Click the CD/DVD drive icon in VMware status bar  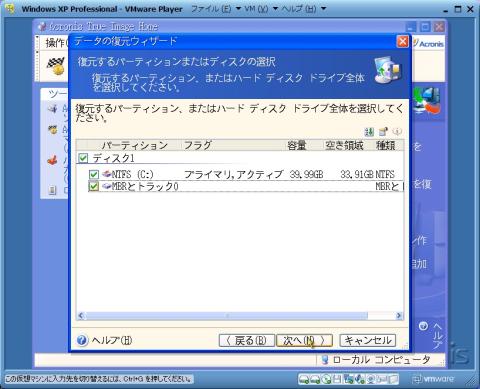tap(327, 379)
